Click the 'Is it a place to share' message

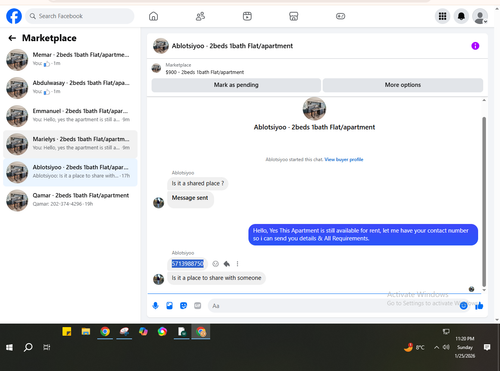(x=216, y=278)
